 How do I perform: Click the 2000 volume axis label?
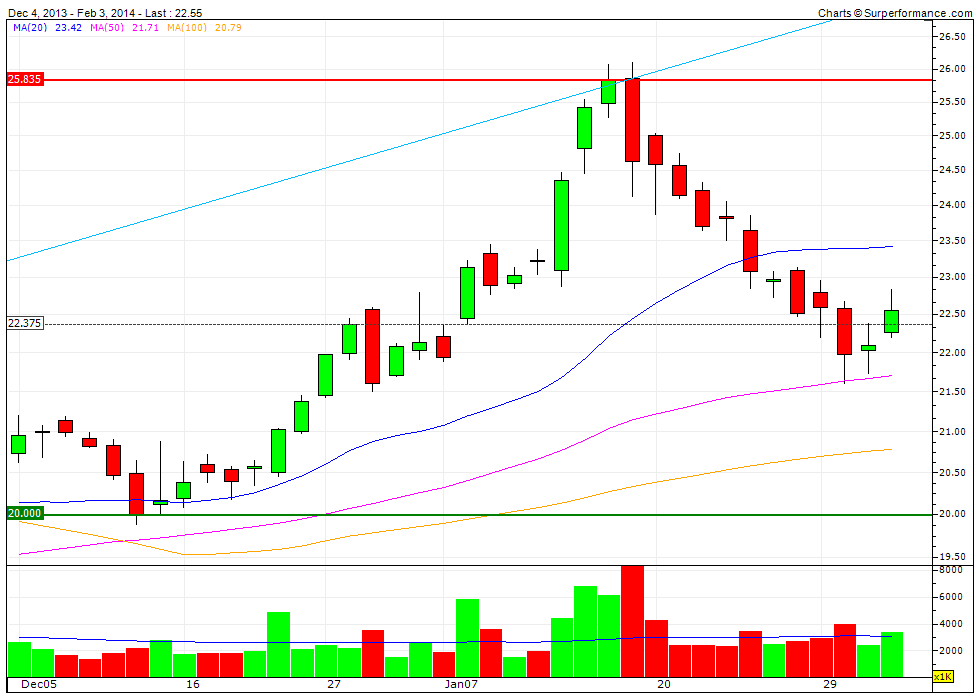pyautogui.click(x=950, y=651)
